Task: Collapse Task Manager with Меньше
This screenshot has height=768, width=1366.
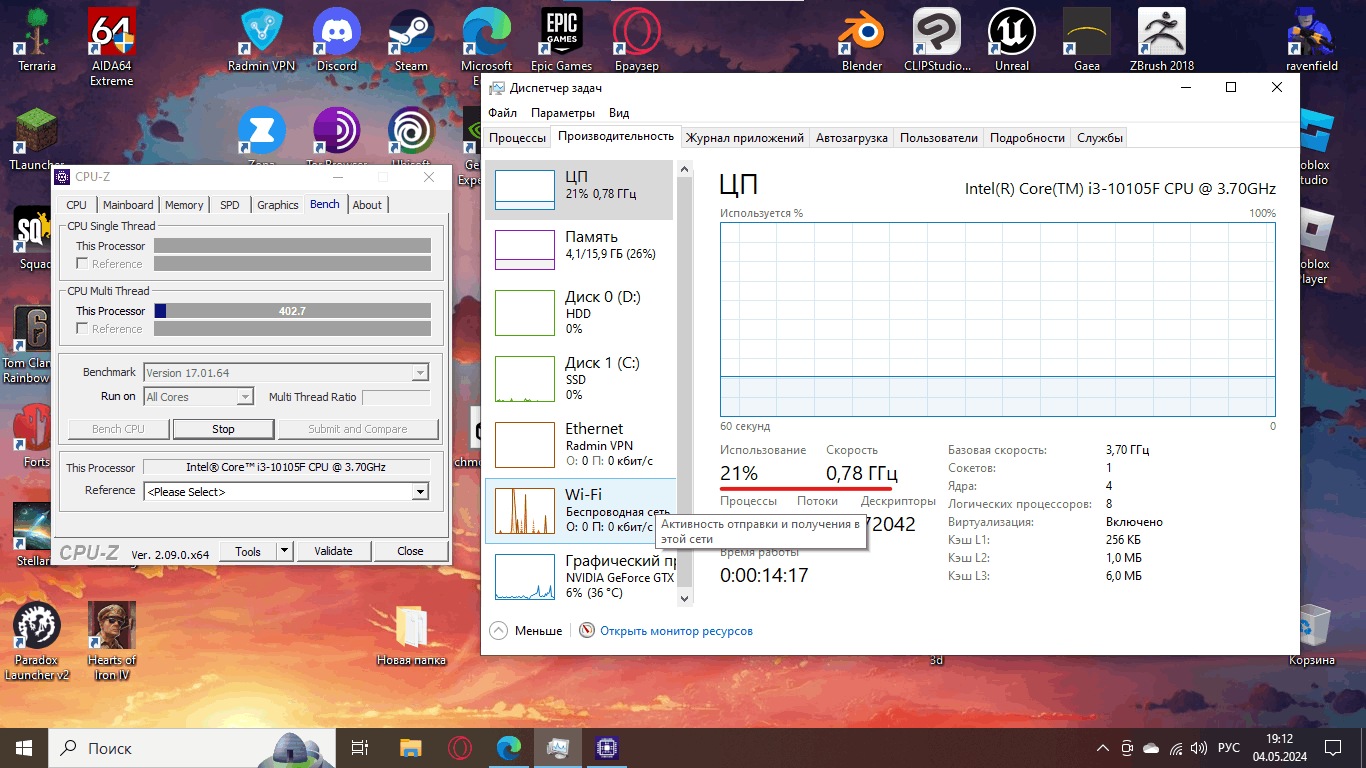Action: (526, 631)
